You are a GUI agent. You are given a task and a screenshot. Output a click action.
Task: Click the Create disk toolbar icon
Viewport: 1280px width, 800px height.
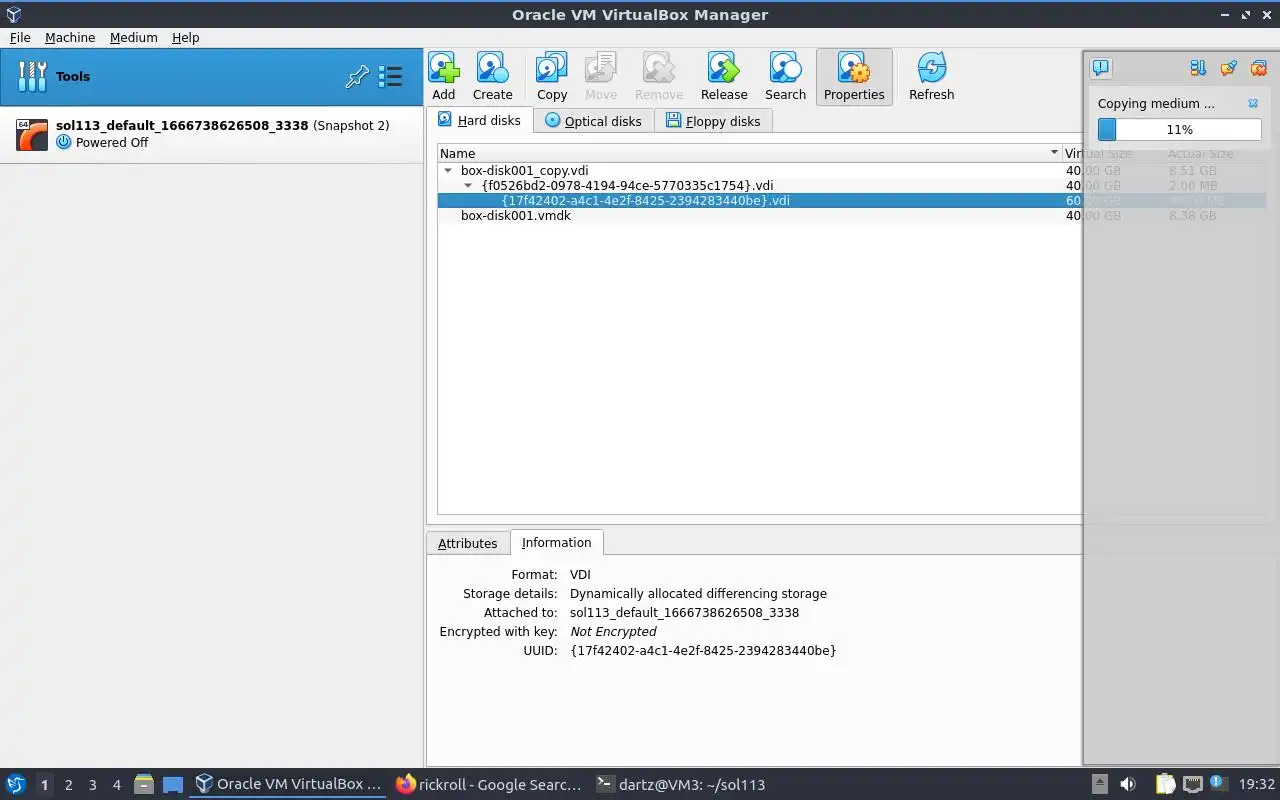(x=492, y=76)
